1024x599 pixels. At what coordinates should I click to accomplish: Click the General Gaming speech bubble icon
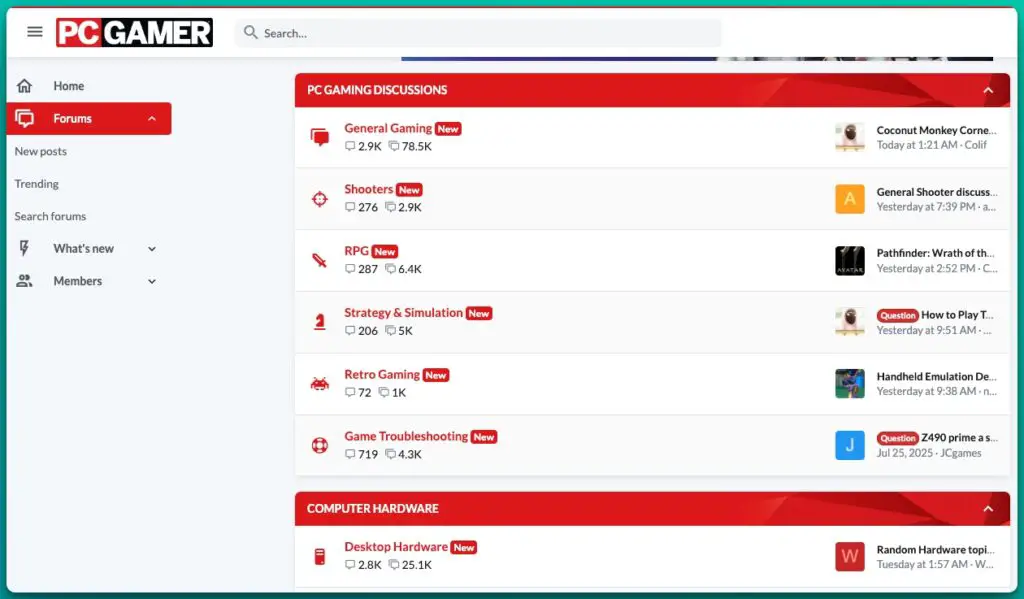coord(320,138)
